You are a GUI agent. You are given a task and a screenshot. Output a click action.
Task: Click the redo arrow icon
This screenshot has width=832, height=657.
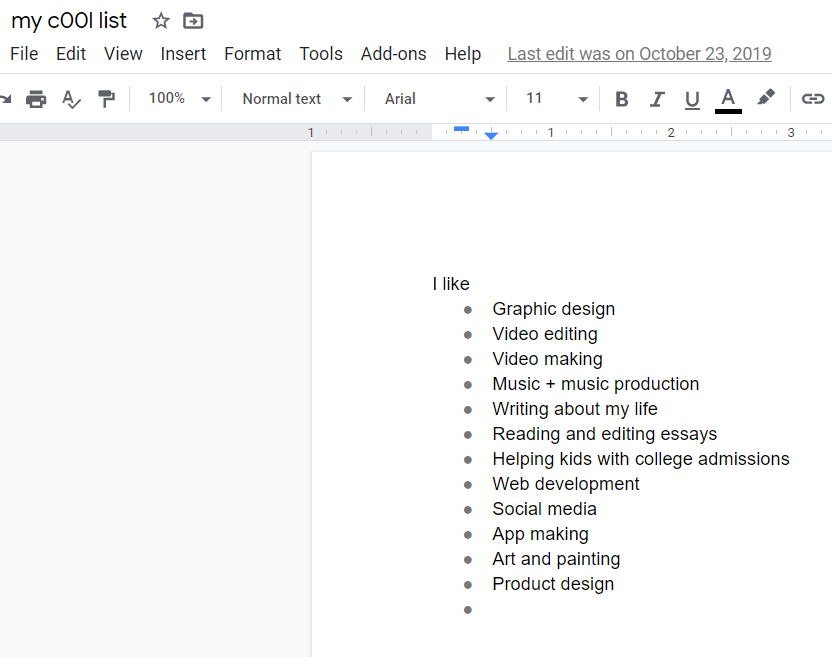point(6,99)
